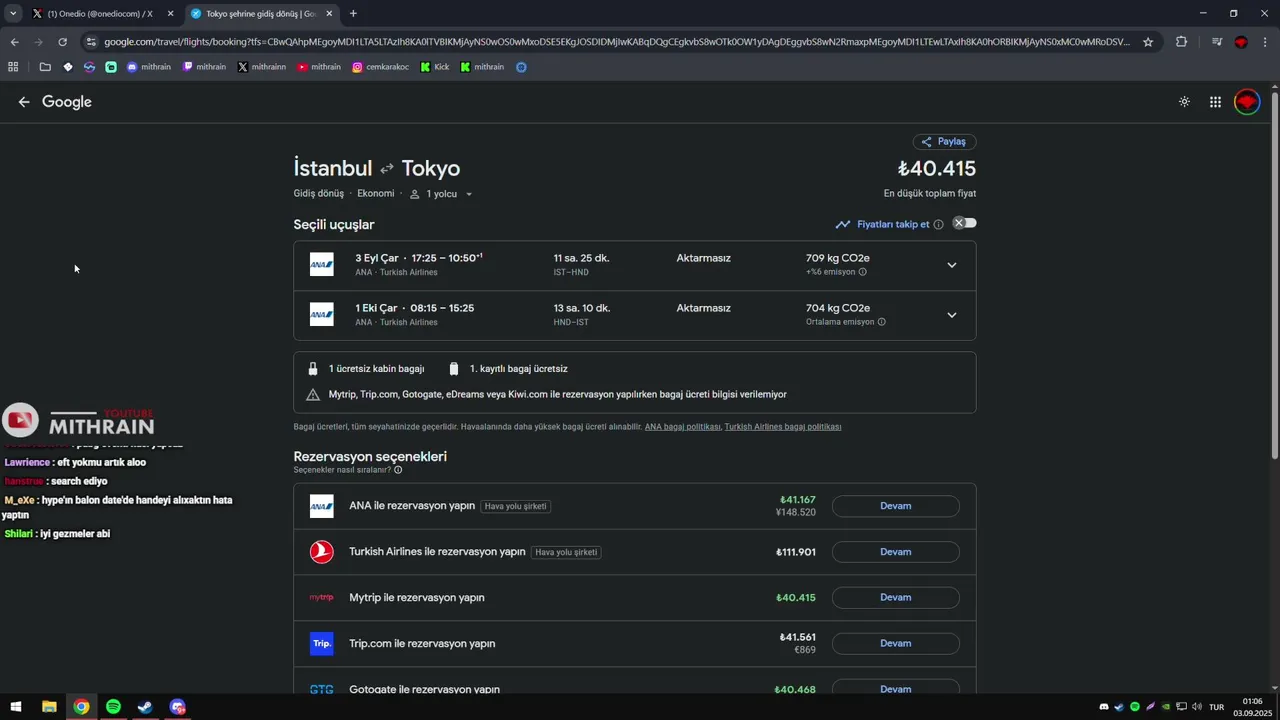Click the Turkish Airlines logo in booking options
Image resolution: width=1280 pixels, height=720 pixels.
(x=321, y=552)
